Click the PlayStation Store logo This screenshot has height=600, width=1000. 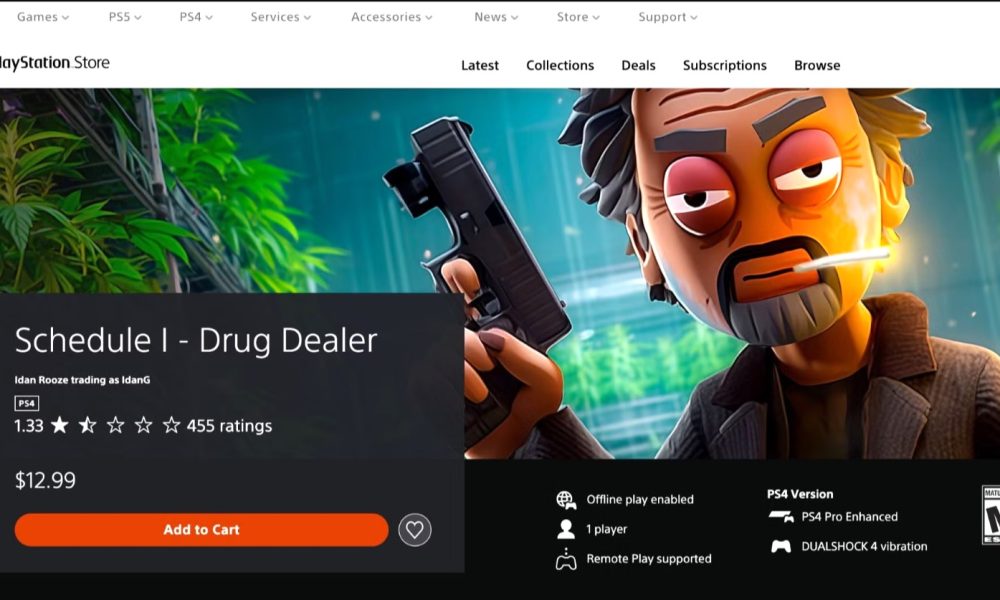(55, 62)
